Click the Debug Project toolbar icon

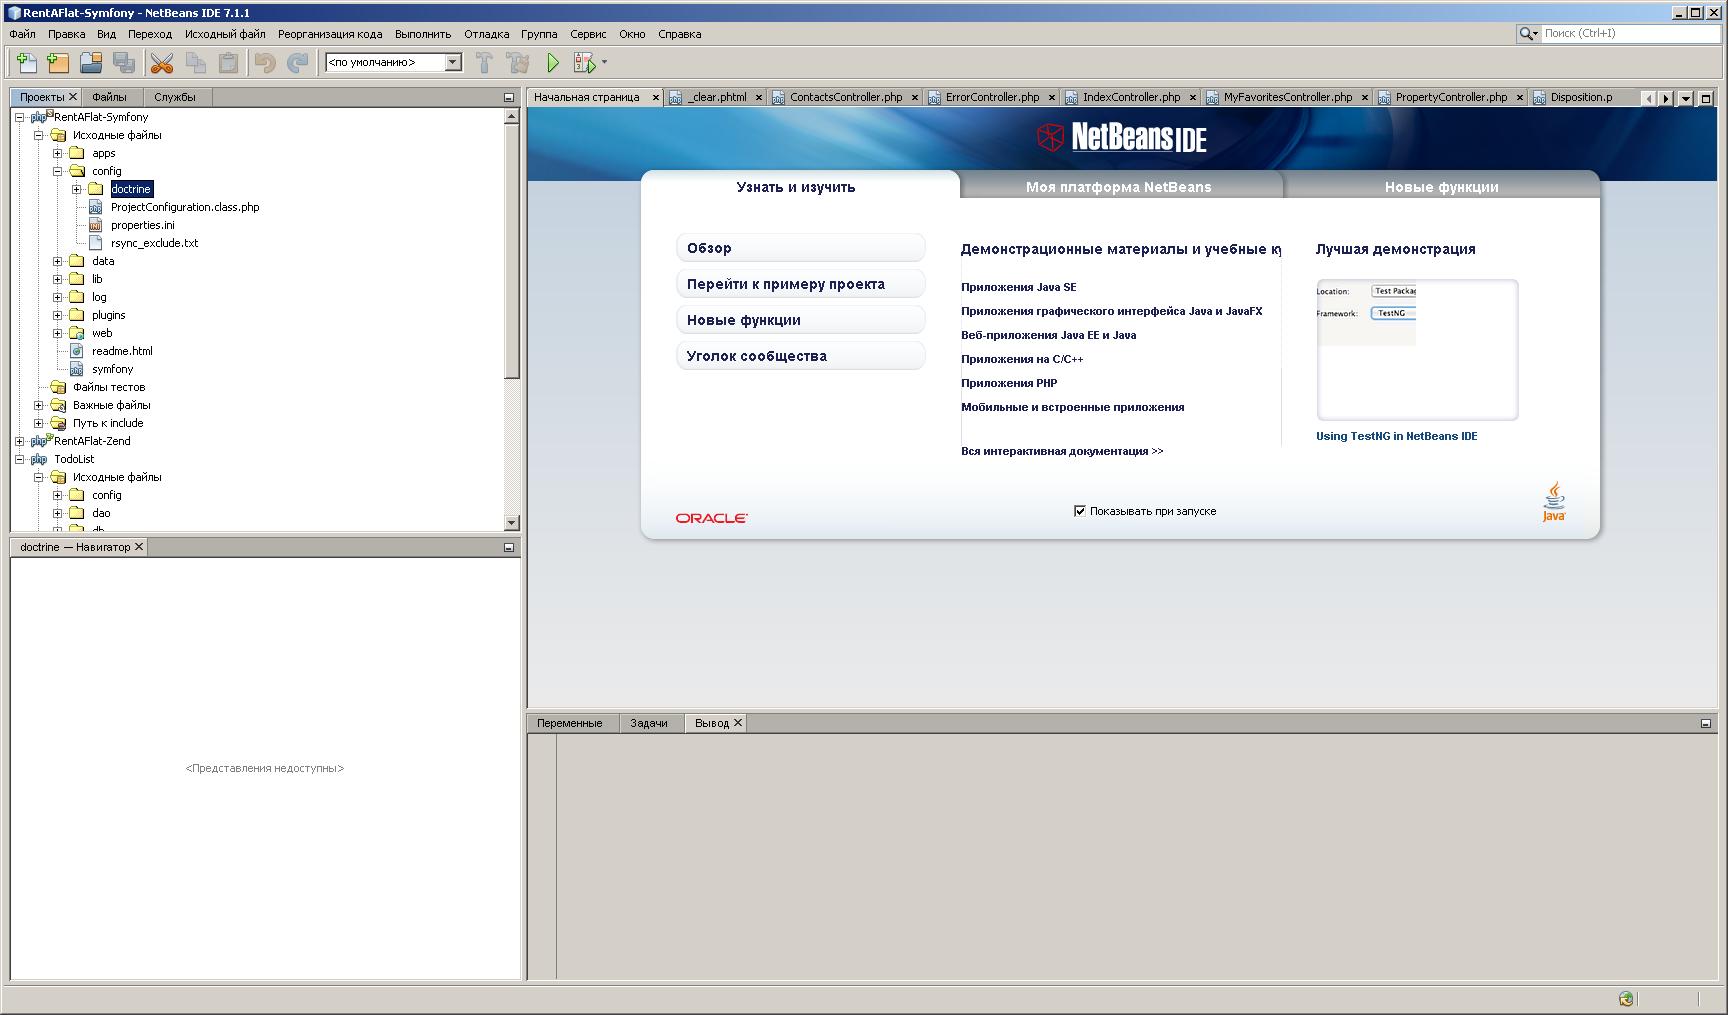pos(584,62)
